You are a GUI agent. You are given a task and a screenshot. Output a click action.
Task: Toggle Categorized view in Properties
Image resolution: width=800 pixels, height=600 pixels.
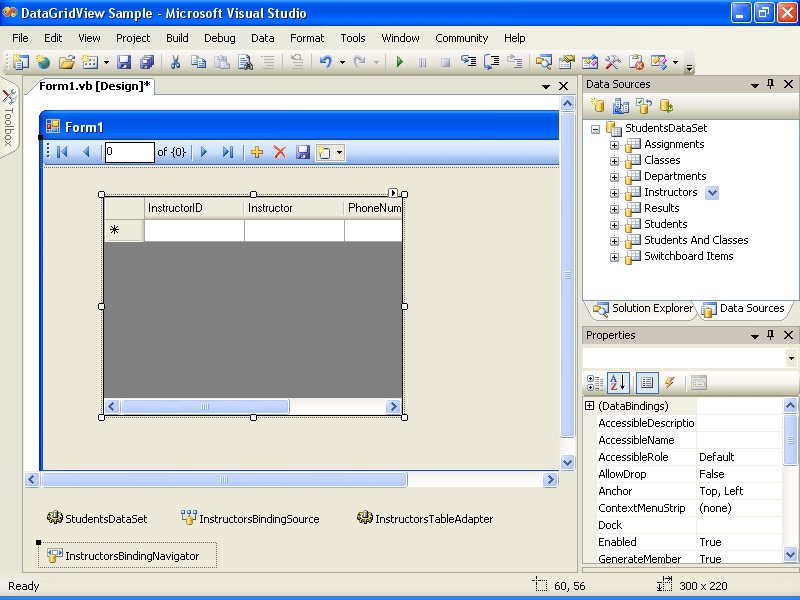tap(595, 382)
